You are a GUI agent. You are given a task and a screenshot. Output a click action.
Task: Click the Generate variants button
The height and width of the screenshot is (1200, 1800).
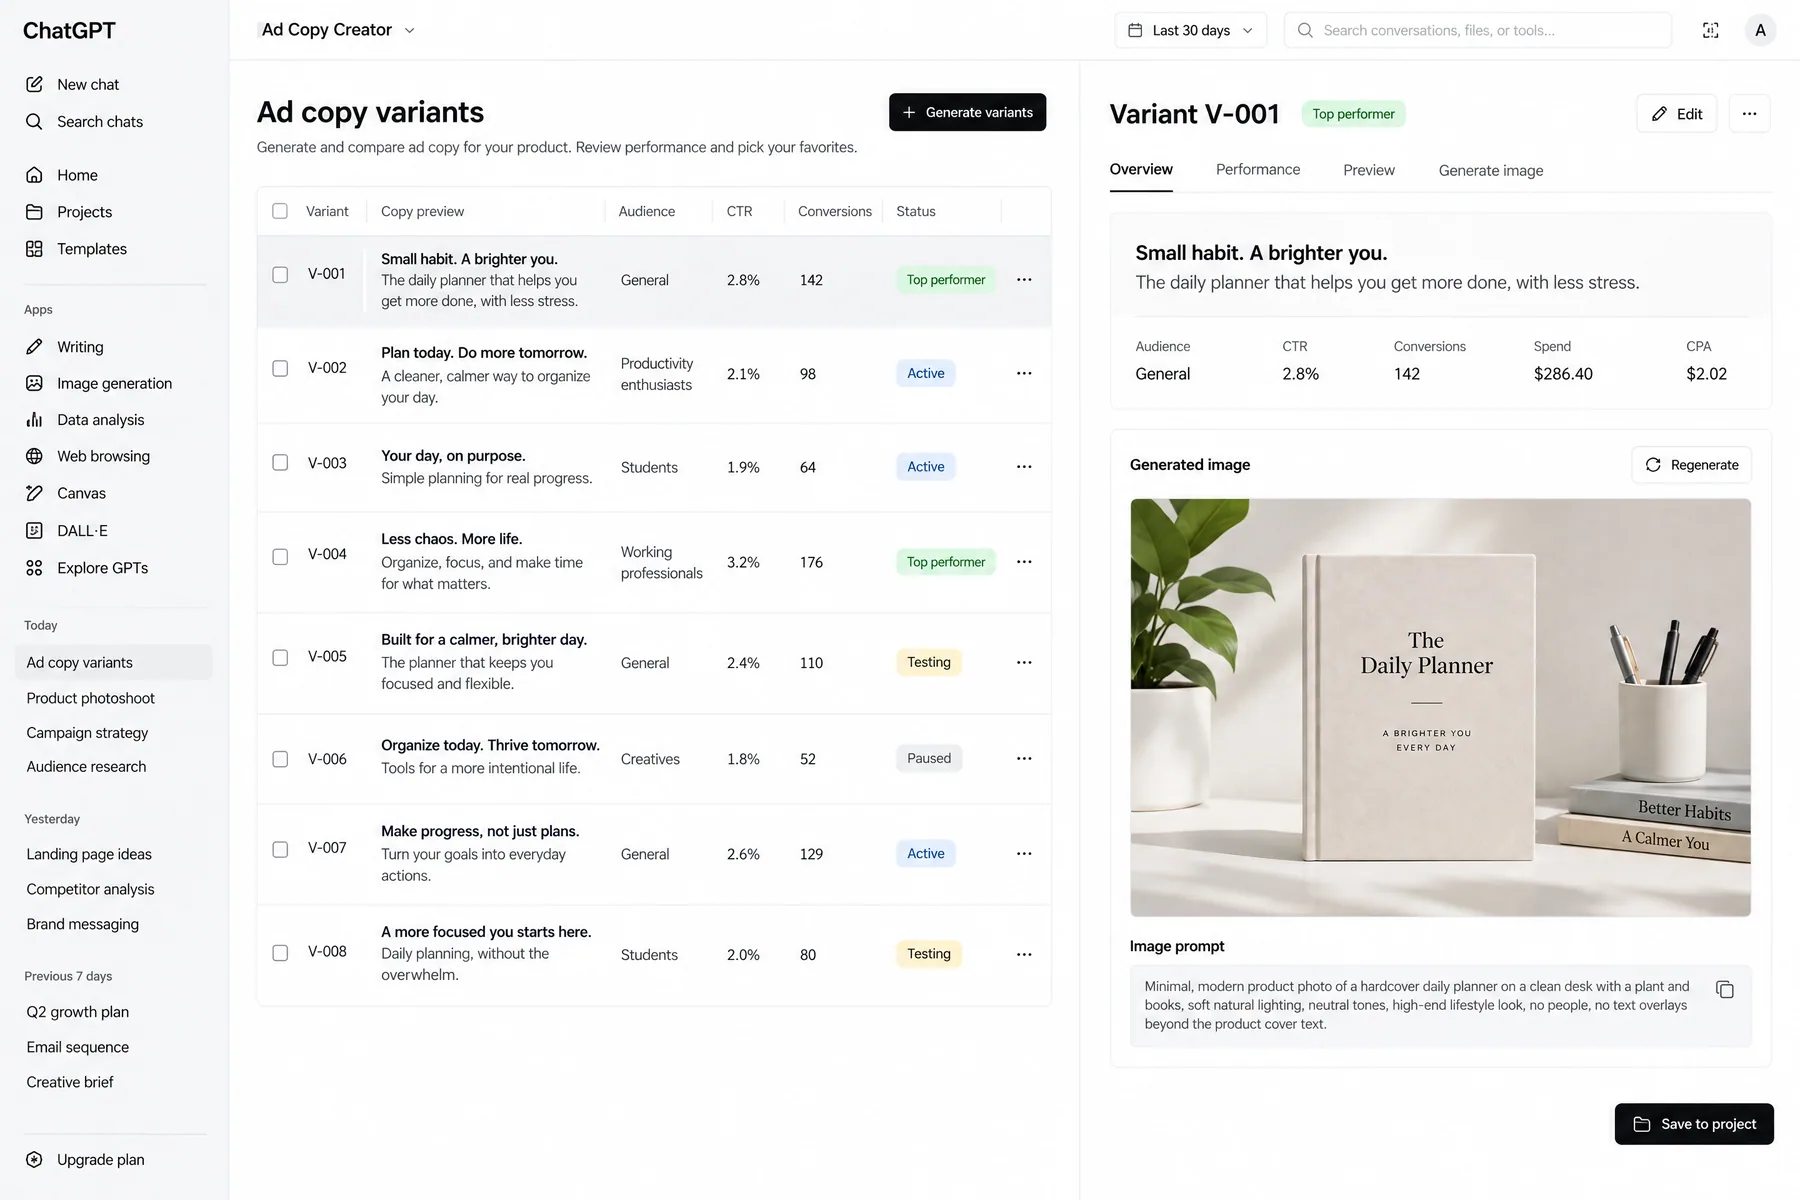(967, 112)
